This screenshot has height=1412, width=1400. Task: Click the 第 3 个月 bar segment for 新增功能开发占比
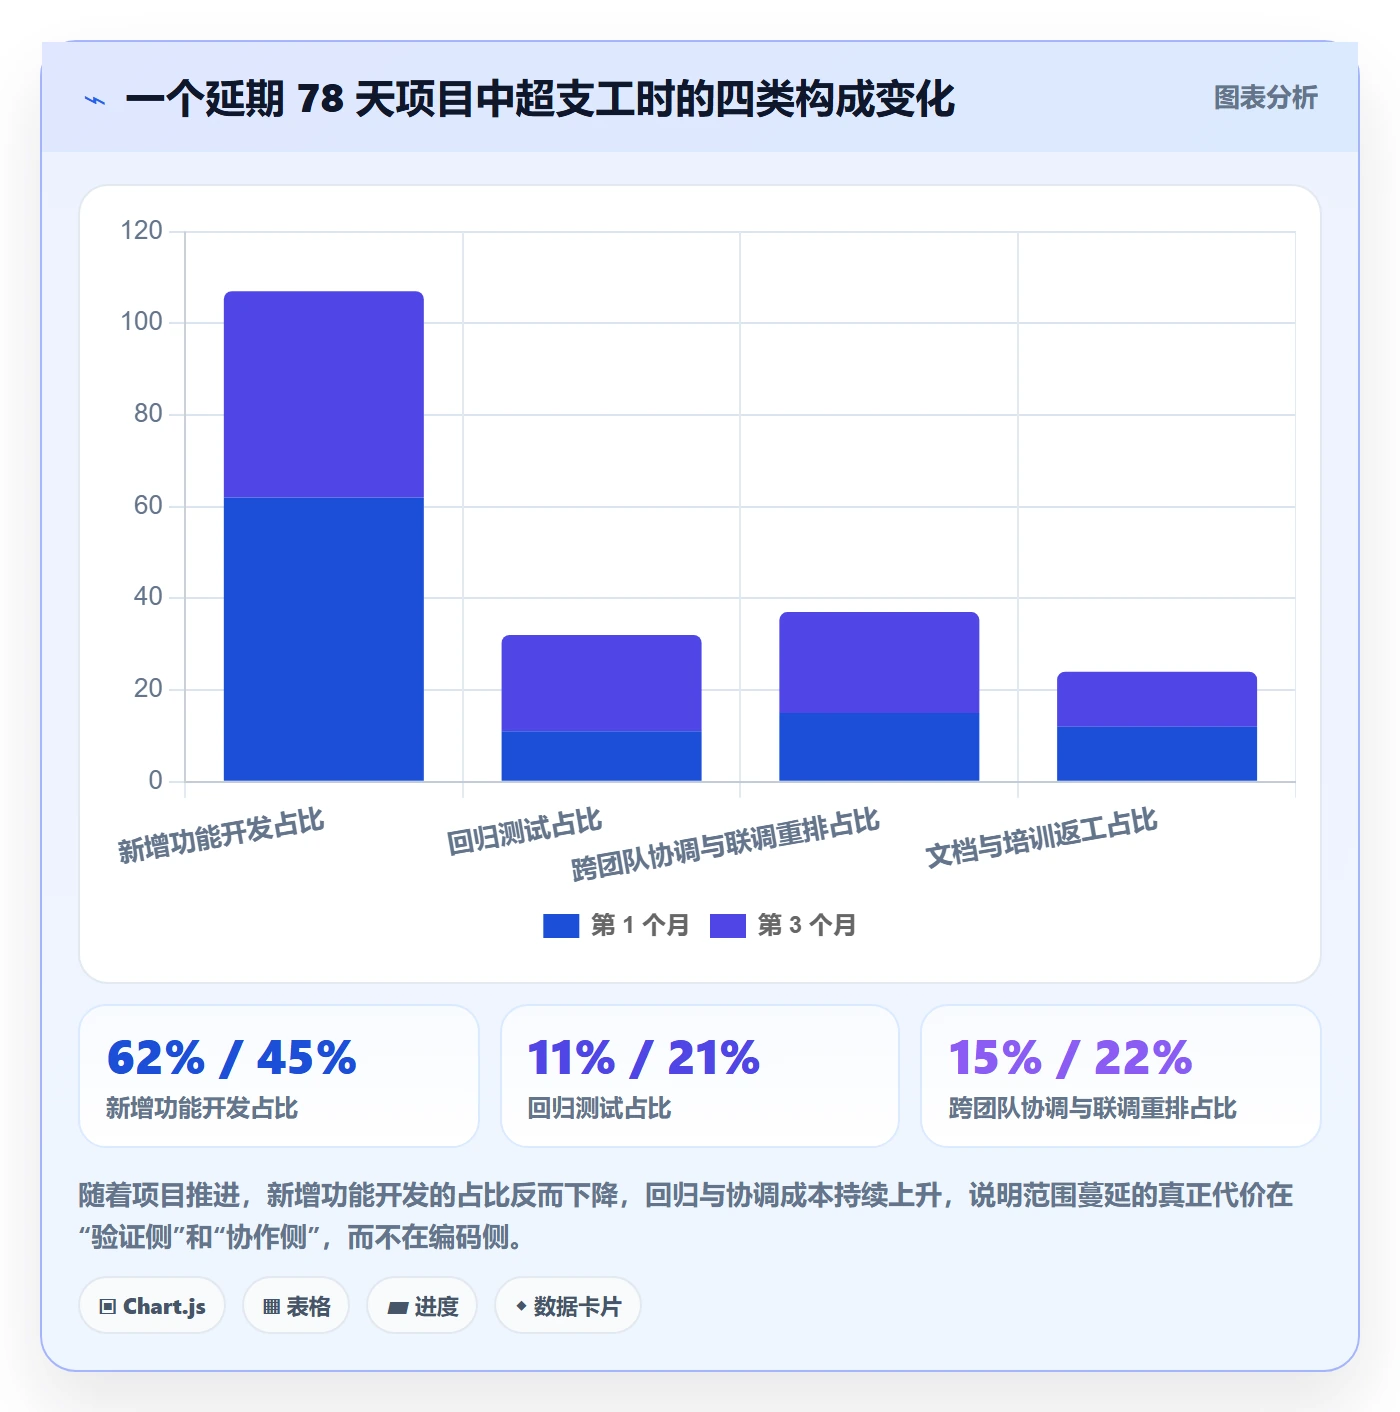coord(324,395)
